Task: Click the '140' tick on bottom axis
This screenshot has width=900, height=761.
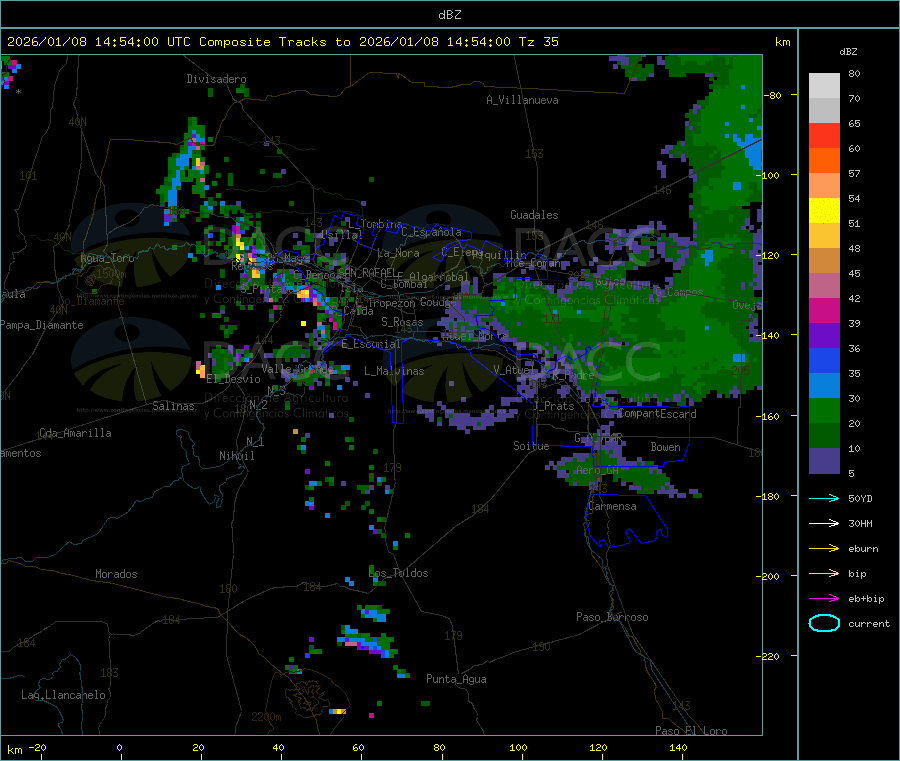Action: 678,748
